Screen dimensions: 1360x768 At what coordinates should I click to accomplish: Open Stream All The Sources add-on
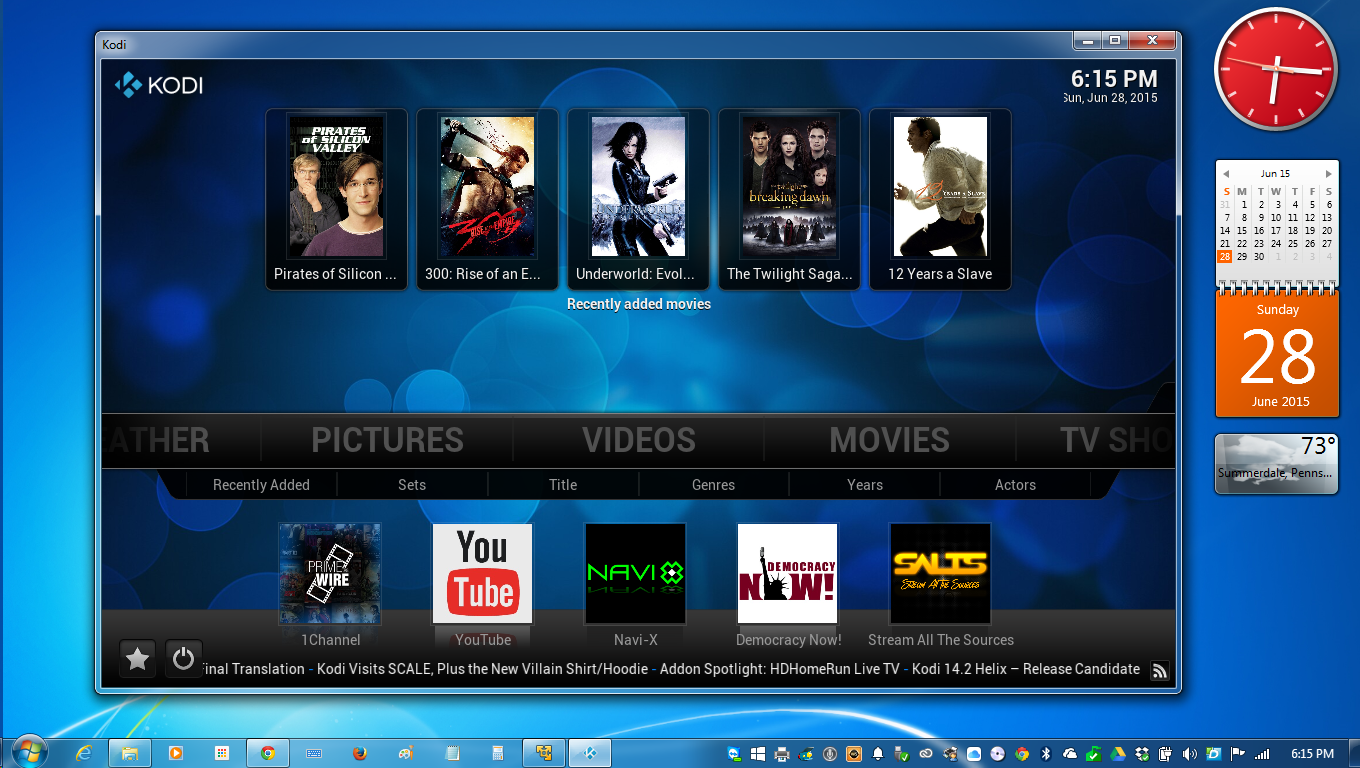[x=940, y=573]
